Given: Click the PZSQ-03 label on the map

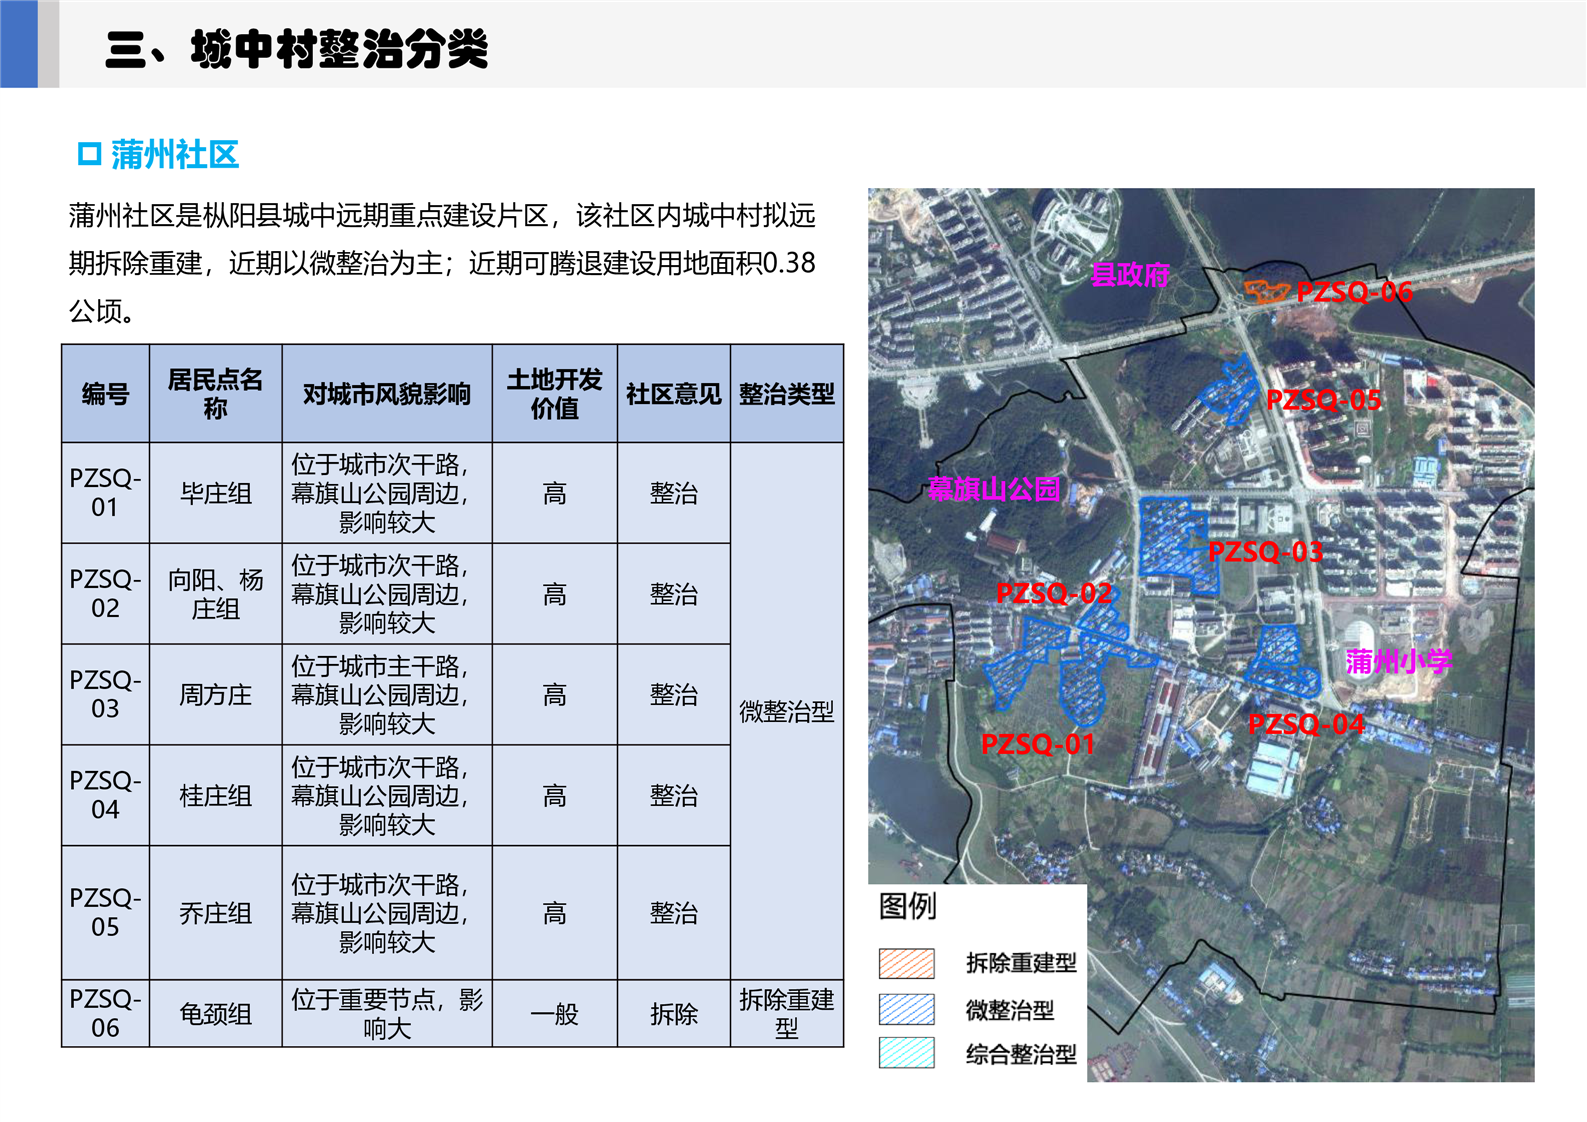Looking at the screenshot, I should (x=1265, y=552).
